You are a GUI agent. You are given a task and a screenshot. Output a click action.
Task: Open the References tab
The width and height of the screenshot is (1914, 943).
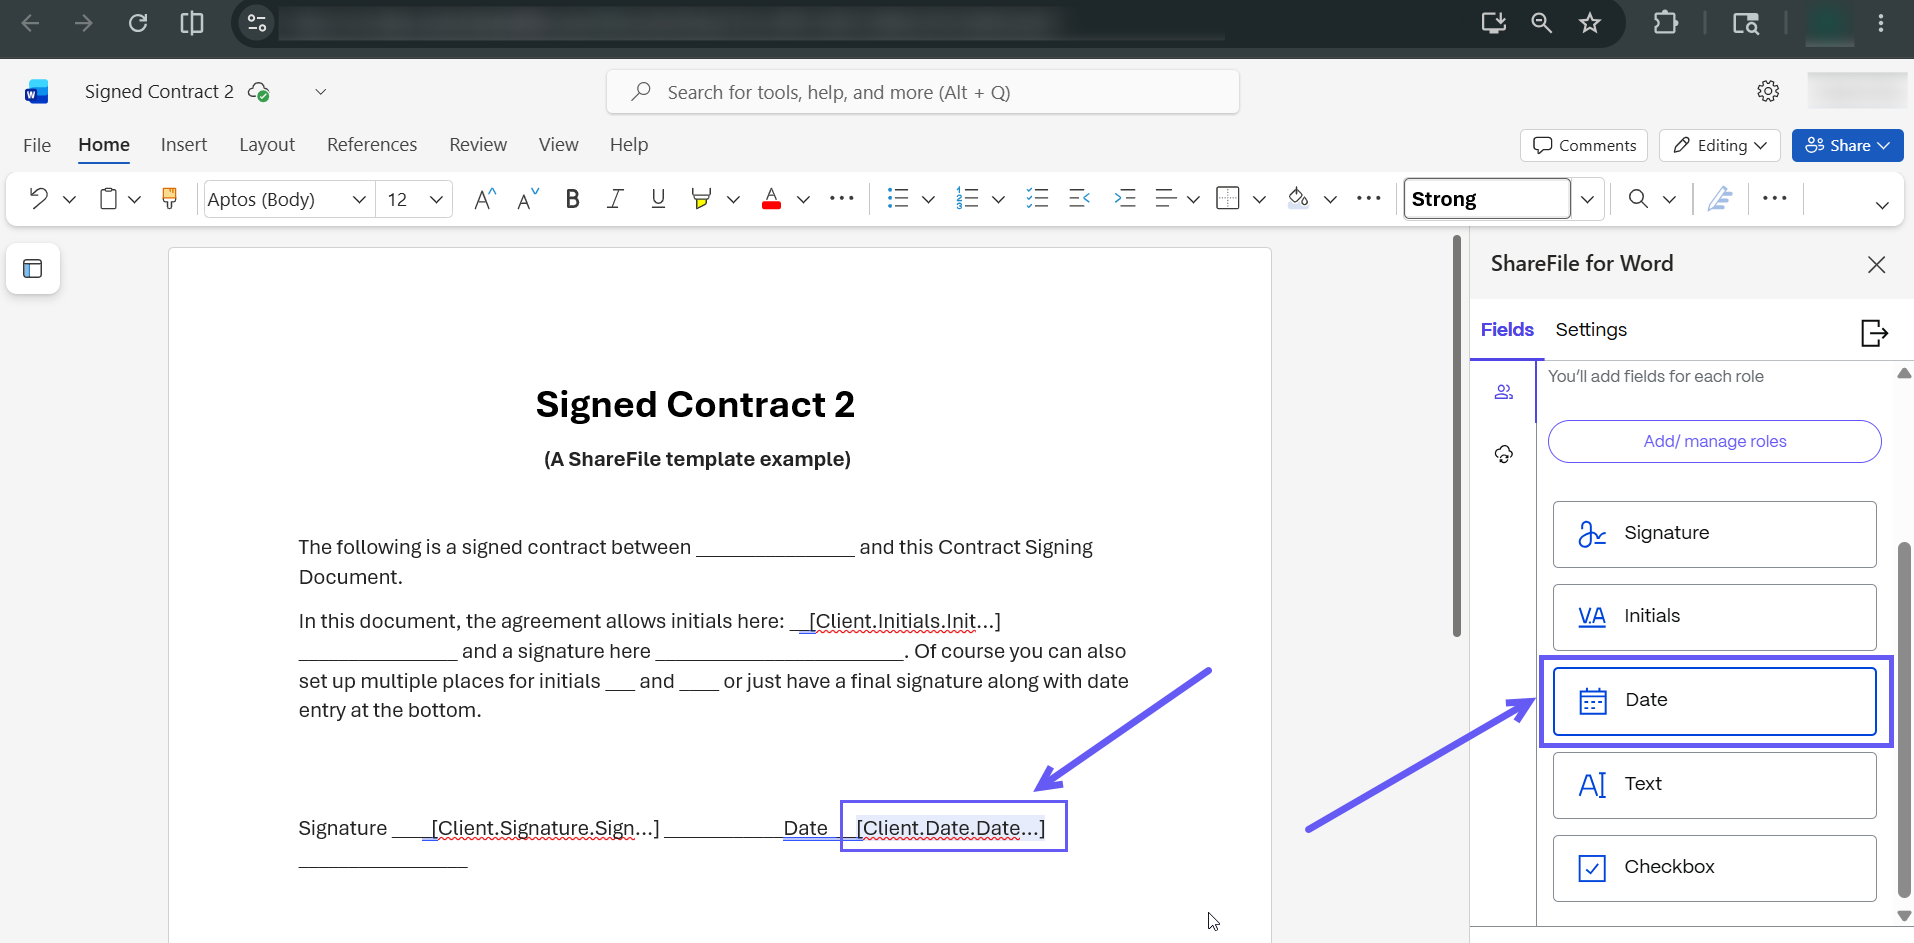[x=372, y=145]
